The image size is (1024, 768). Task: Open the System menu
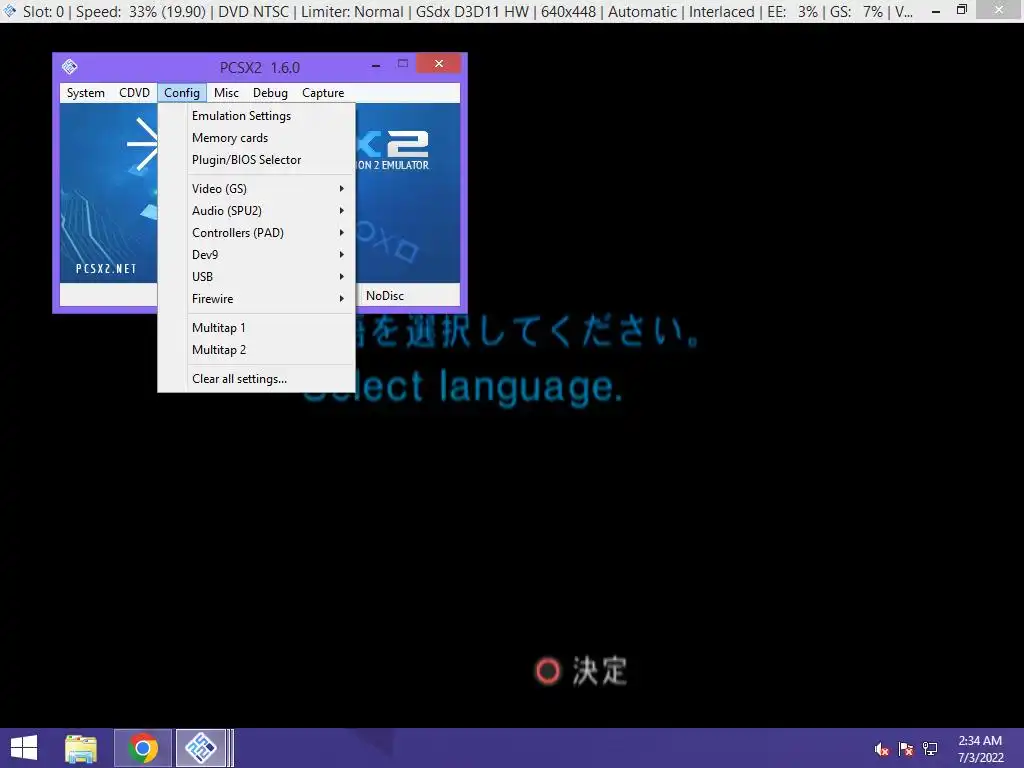coord(86,93)
